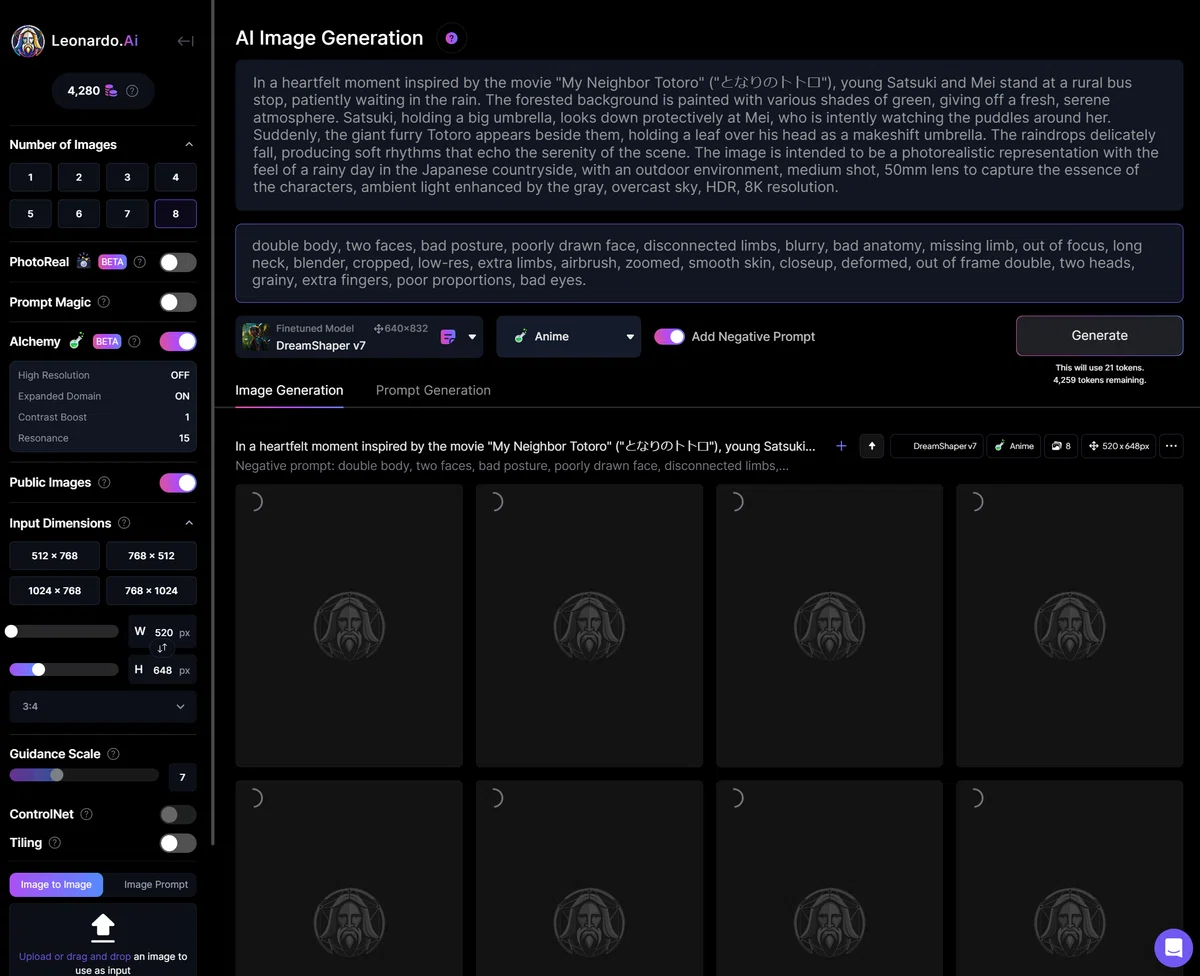Open the Anime style dropdown
1200x976 pixels.
(x=569, y=337)
